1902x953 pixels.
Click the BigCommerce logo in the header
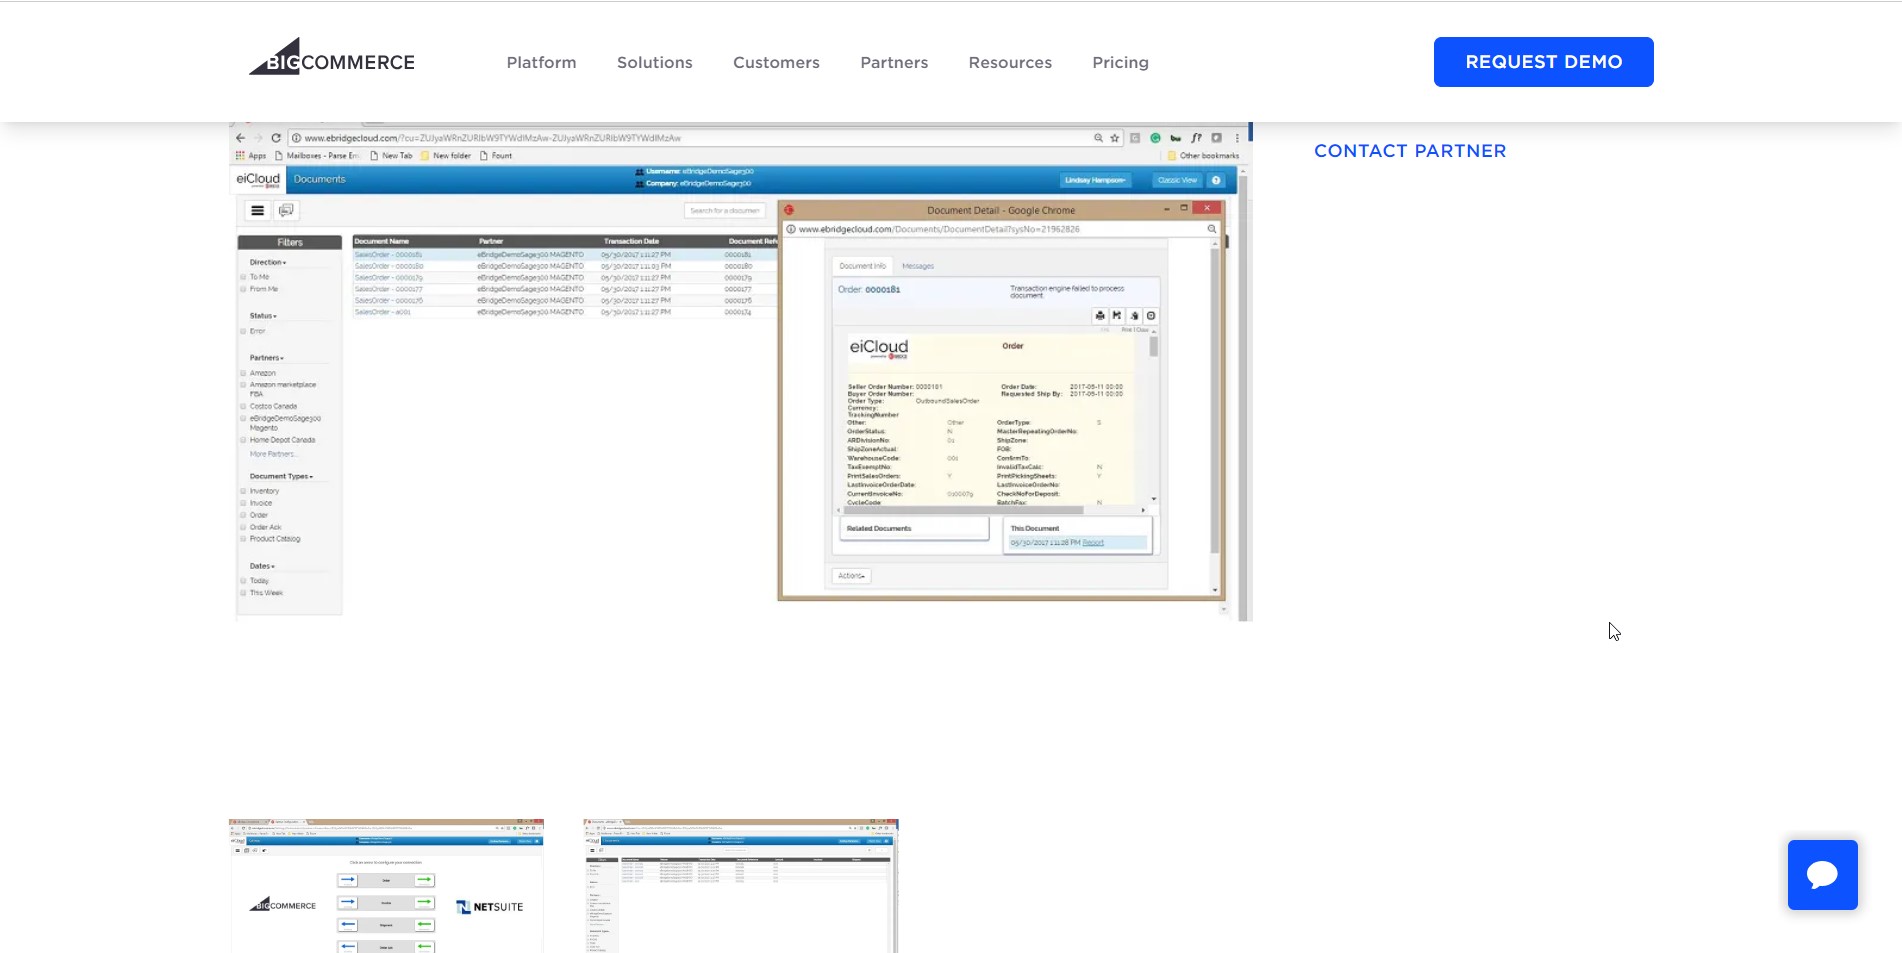pyautogui.click(x=331, y=58)
